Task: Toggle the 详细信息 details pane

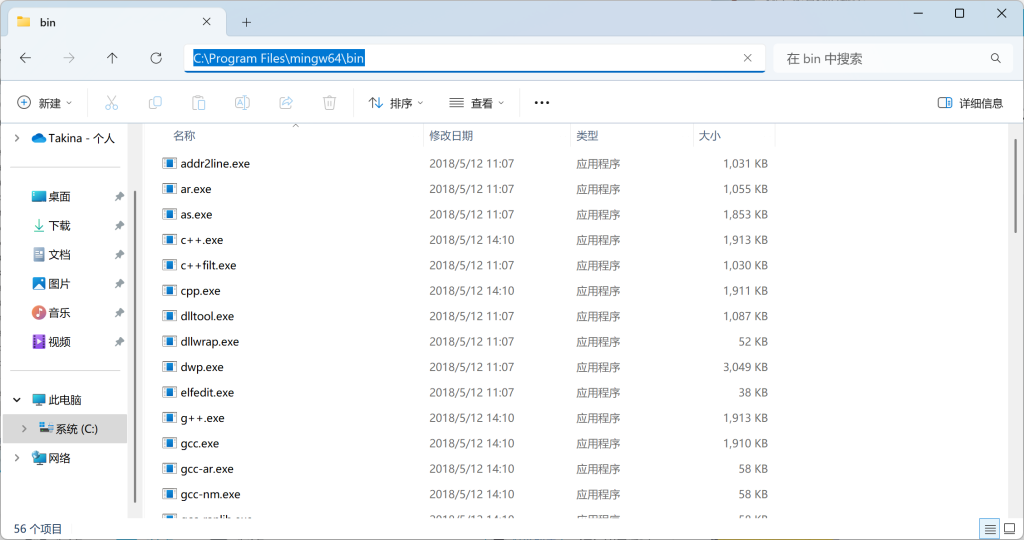Action: coord(970,103)
